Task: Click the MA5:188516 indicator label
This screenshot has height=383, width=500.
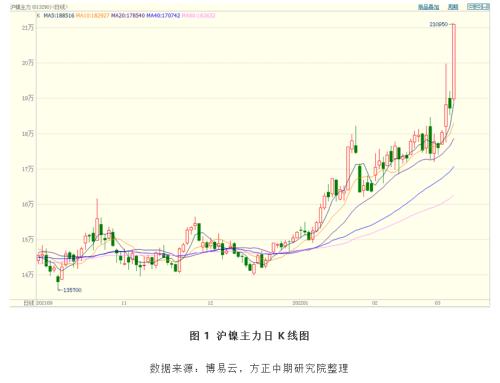Action: tap(59, 15)
